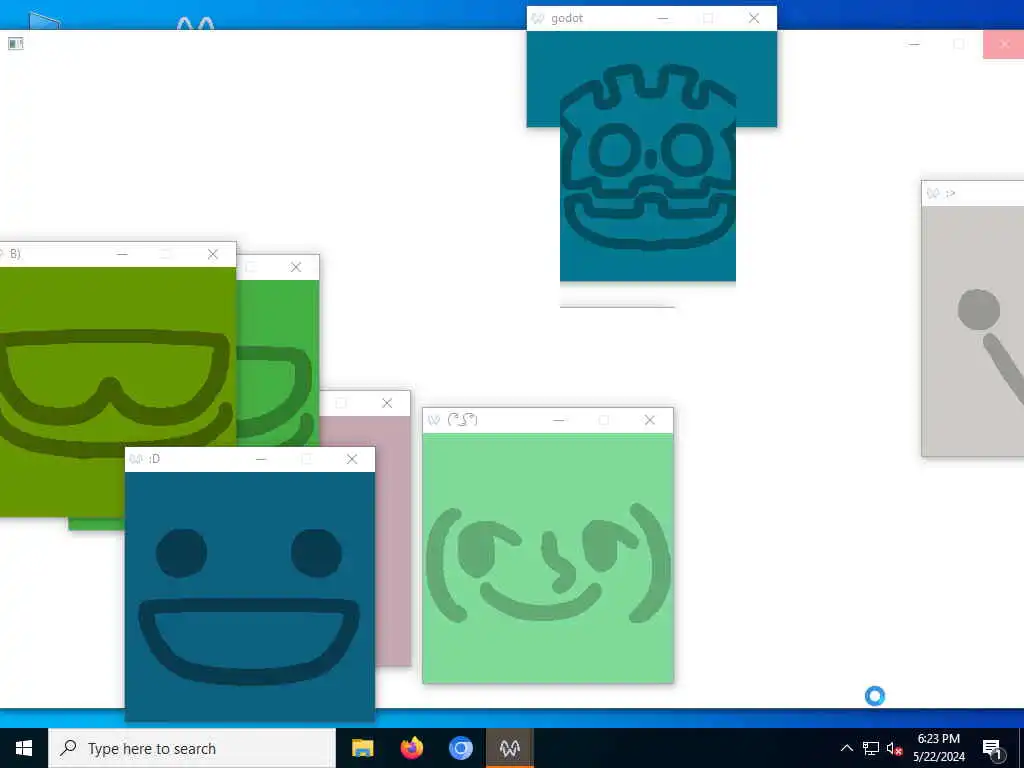Open the blue circular browser taskbar icon
1024x768 pixels.
click(x=460, y=748)
